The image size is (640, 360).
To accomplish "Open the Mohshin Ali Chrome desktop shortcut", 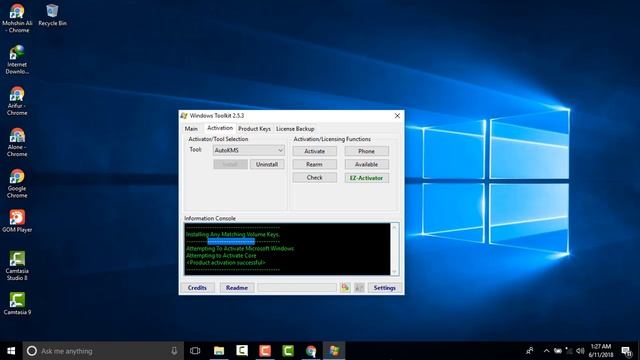I will tap(17, 18).
